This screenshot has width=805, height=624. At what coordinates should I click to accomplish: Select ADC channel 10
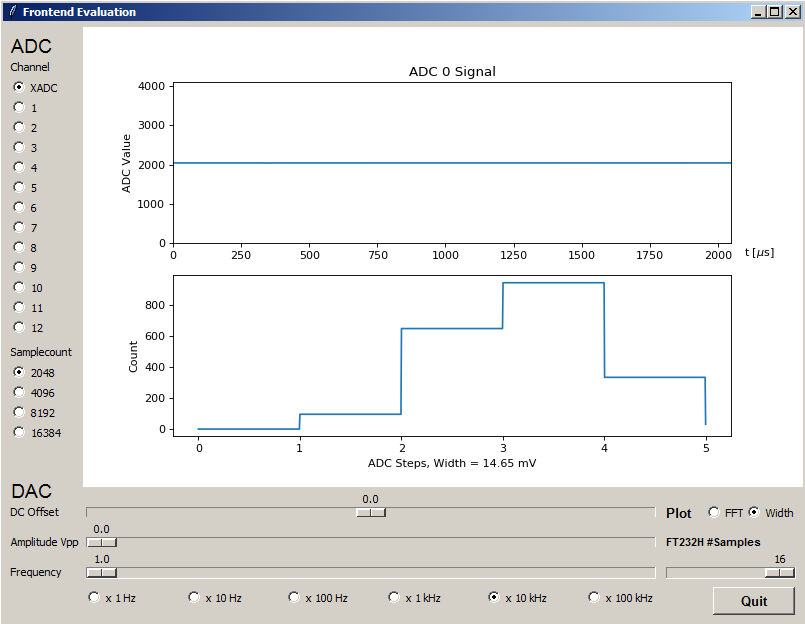coord(19,288)
